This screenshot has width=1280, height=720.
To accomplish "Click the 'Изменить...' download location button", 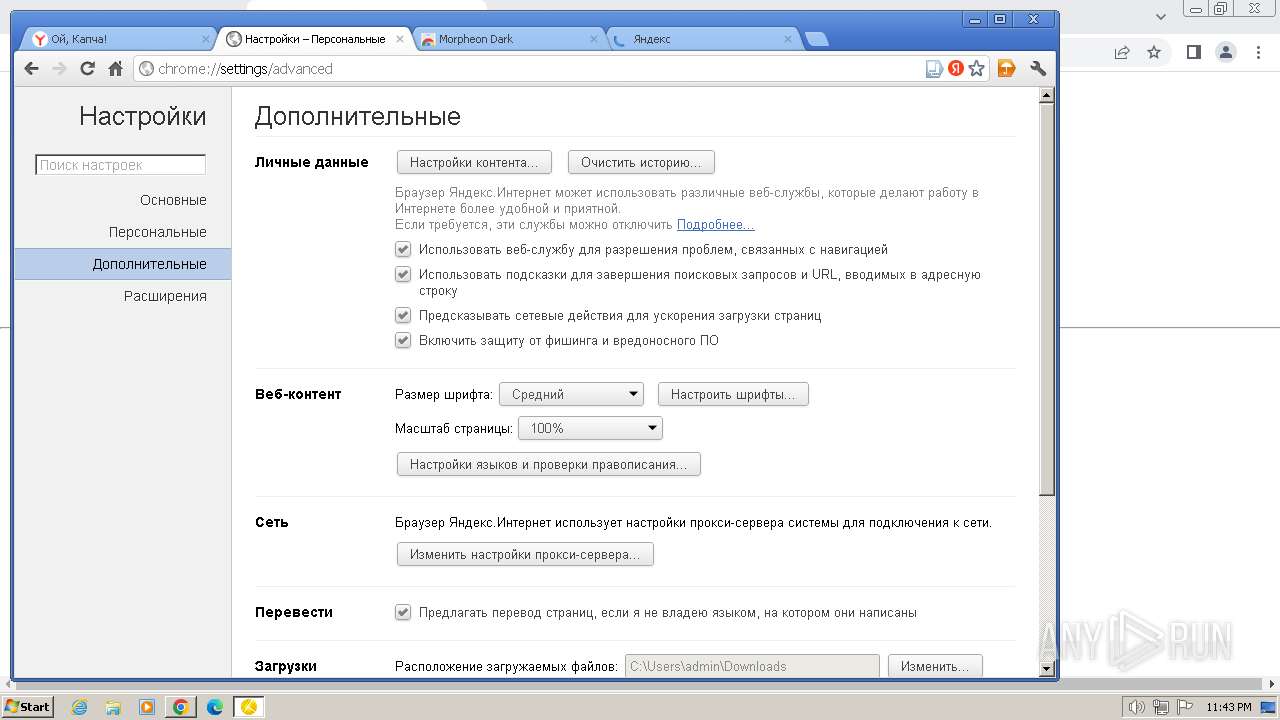I will [x=935, y=666].
